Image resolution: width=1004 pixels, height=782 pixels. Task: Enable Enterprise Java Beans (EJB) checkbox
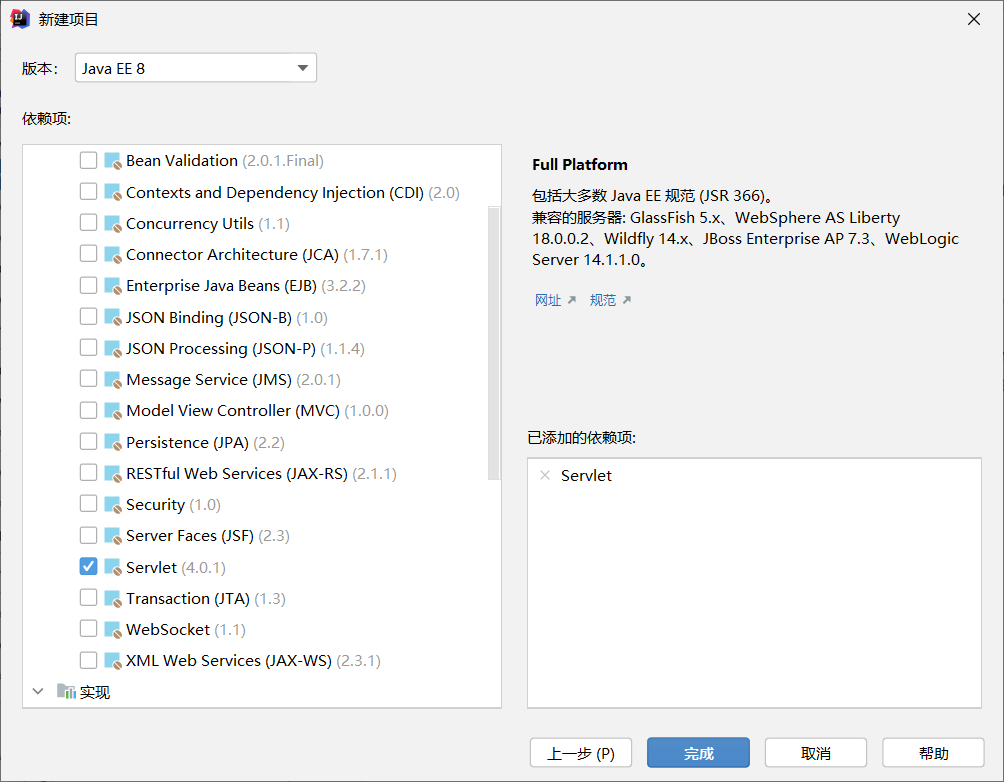click(x=88, y=285)
